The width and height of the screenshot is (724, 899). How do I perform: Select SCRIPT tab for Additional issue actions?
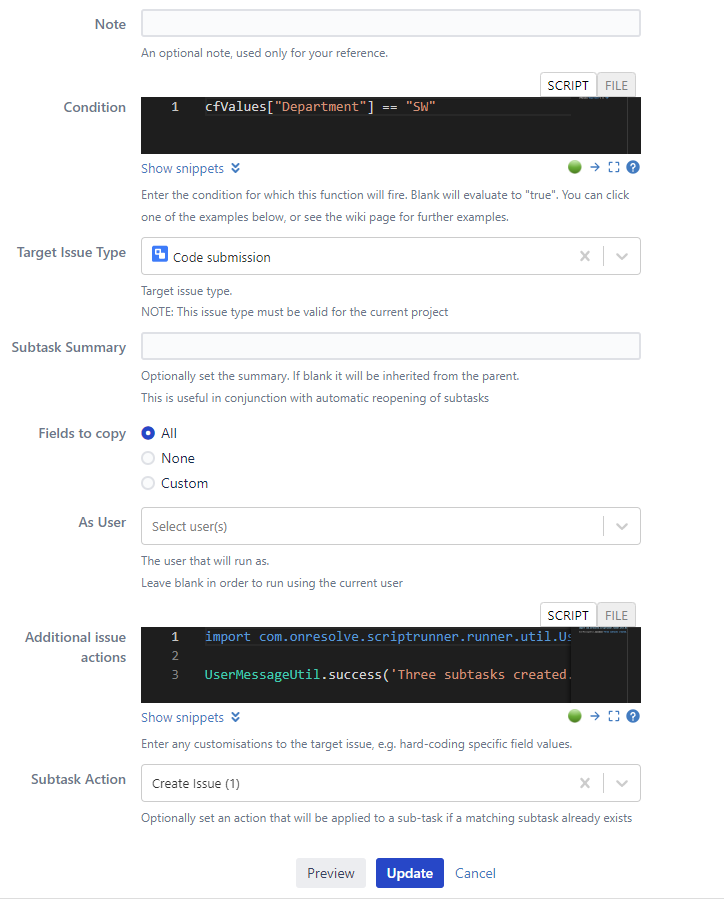[568, 616]
